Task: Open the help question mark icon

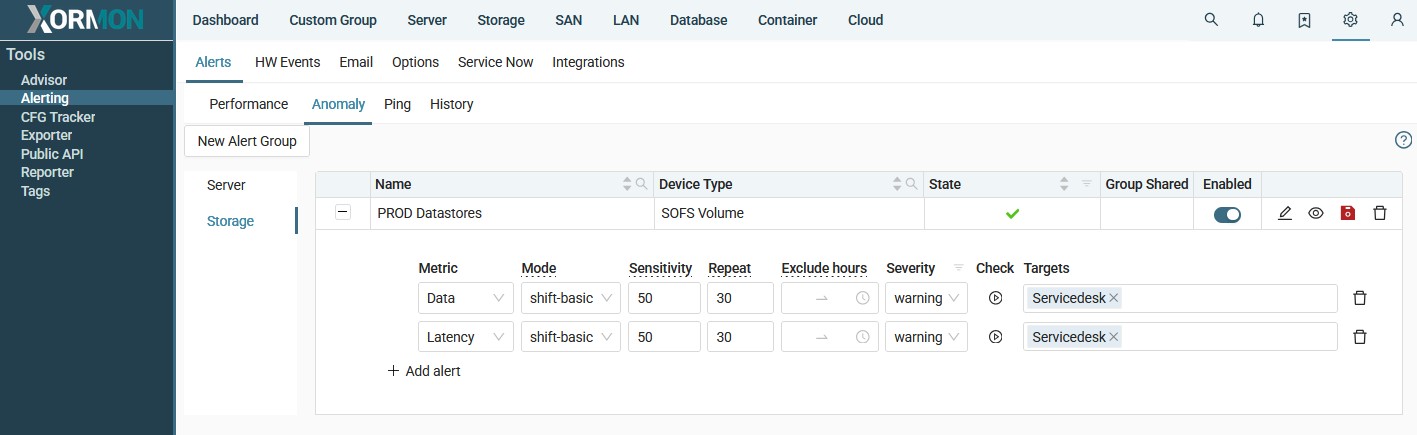Action: click(x=1403, y=140)
